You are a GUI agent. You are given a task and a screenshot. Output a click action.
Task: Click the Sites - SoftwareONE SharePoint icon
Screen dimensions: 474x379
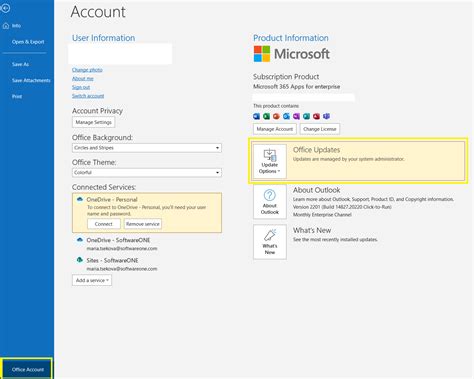point(80,260)
